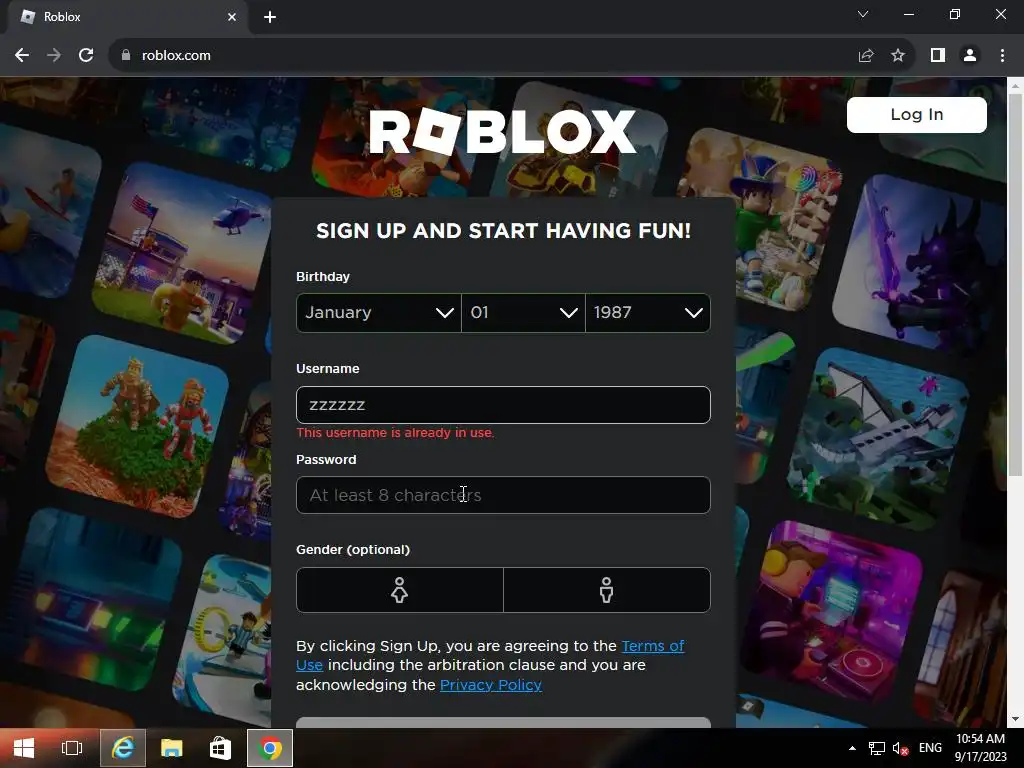Open the birthday month dropdown
Screen dimensions: 1024x768
[x=379, y=313]
